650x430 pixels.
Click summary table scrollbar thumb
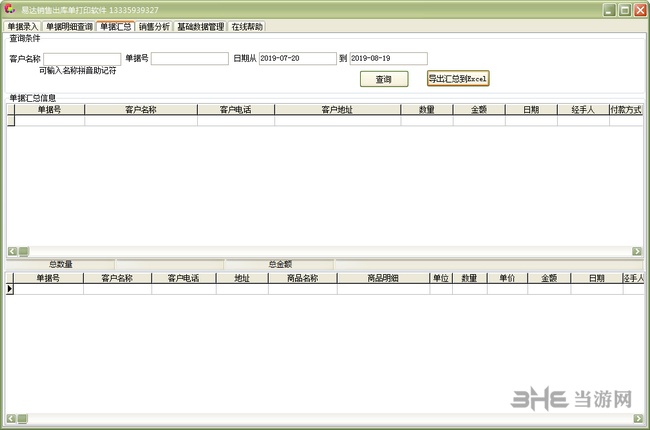click(x=24, y=251)
